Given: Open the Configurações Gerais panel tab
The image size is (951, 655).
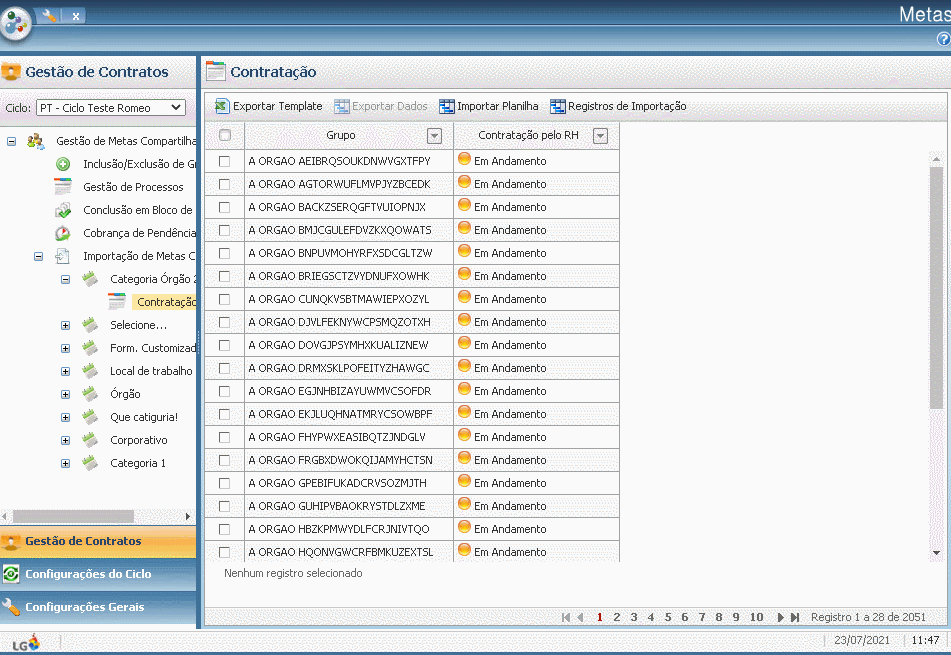Looking at the screenshot, I should (98, 607).
